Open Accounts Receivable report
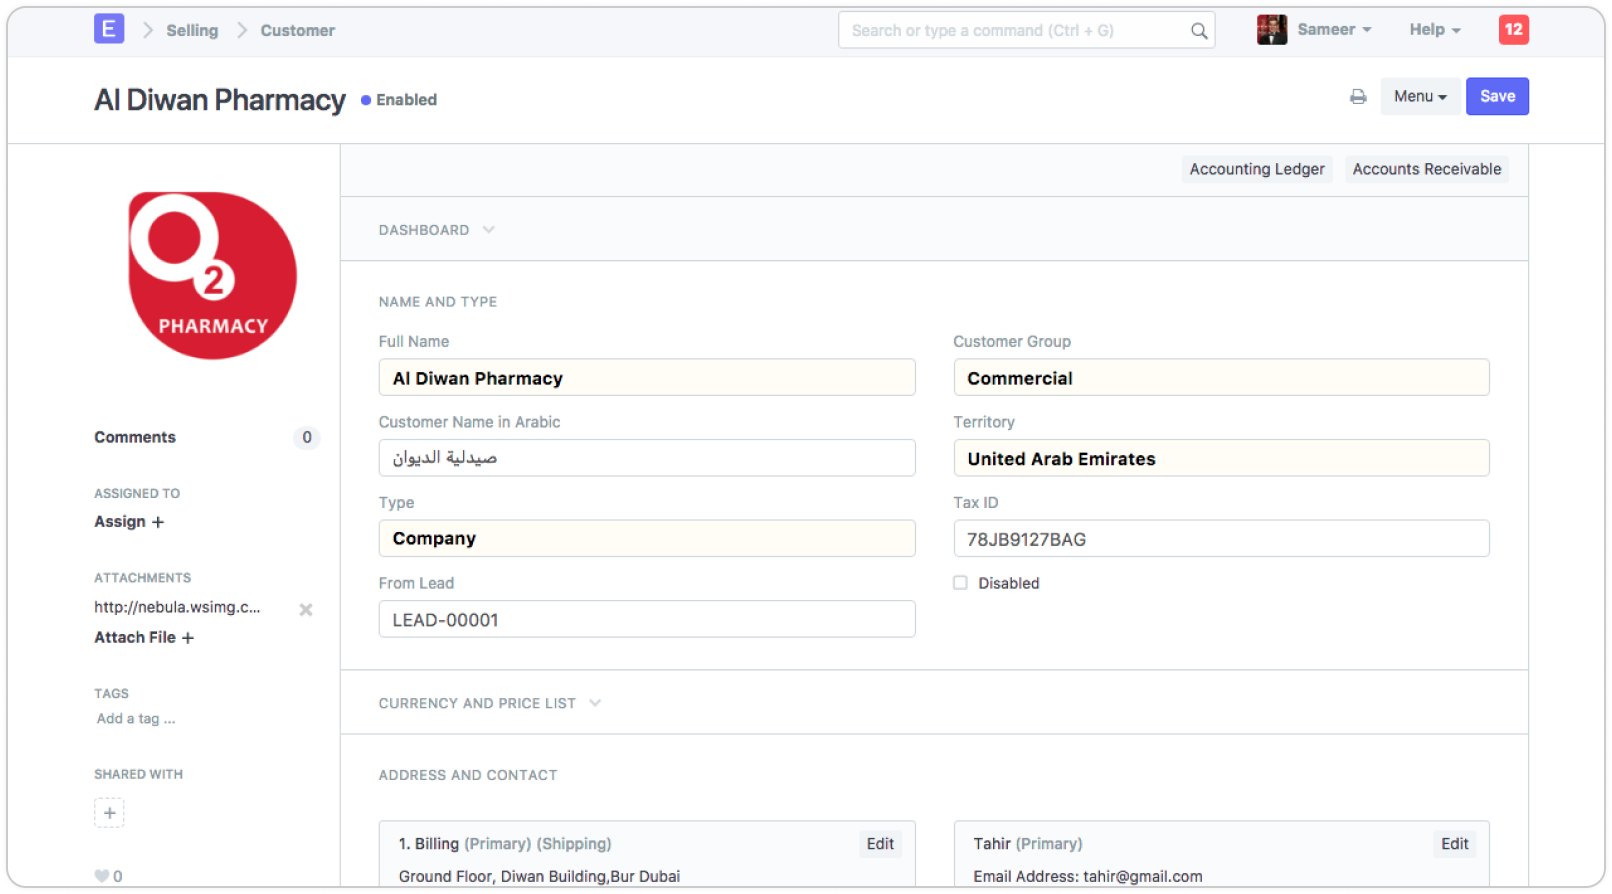Screen dimensions: 1612x894 (x=1426, y=170)
